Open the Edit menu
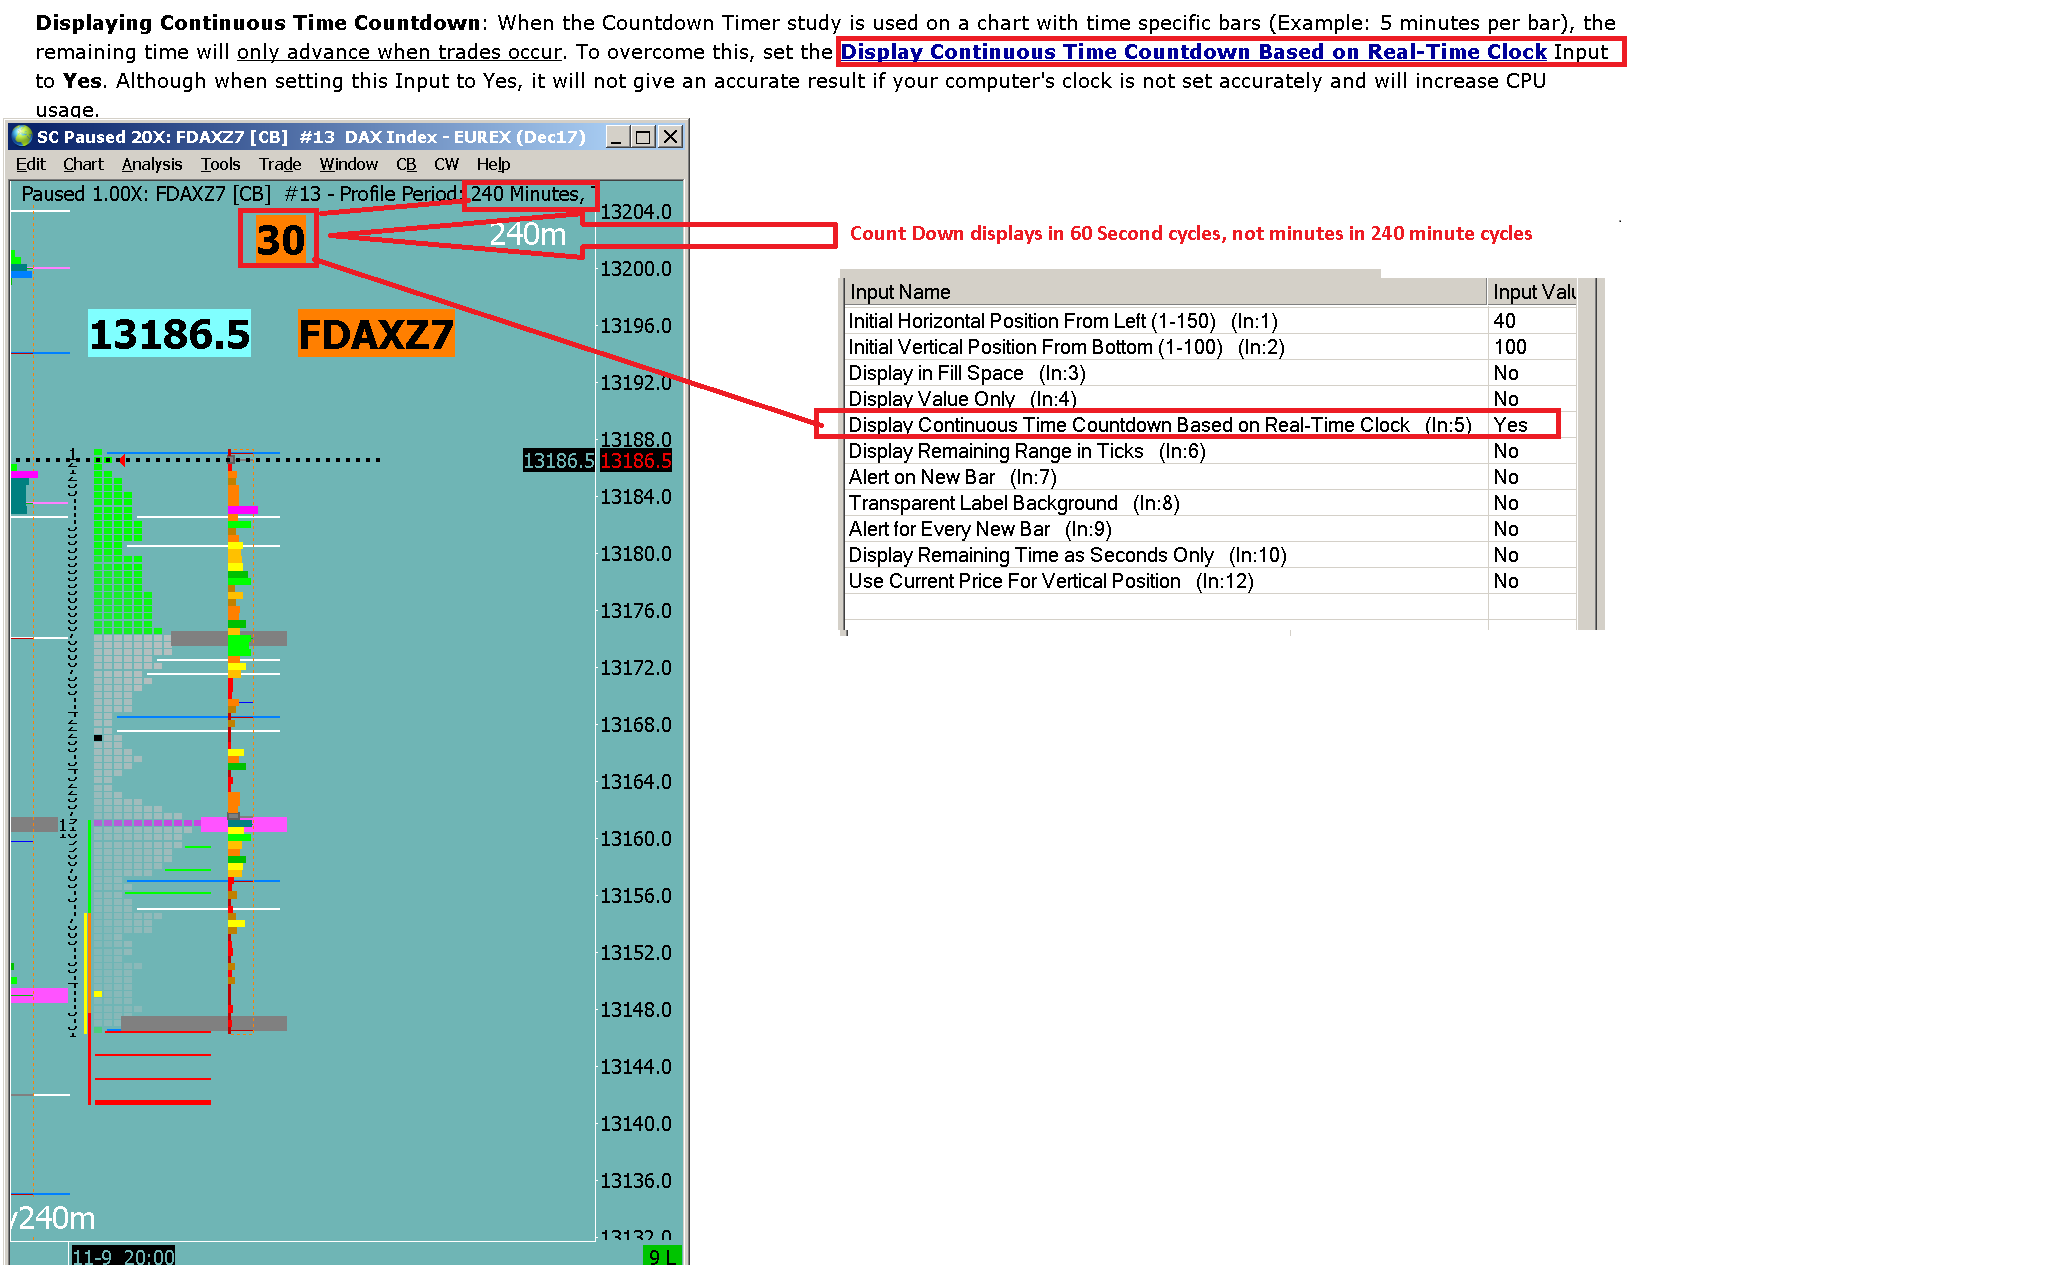This screenshot has height=1265, width=2048. click(x=30, y=164)
